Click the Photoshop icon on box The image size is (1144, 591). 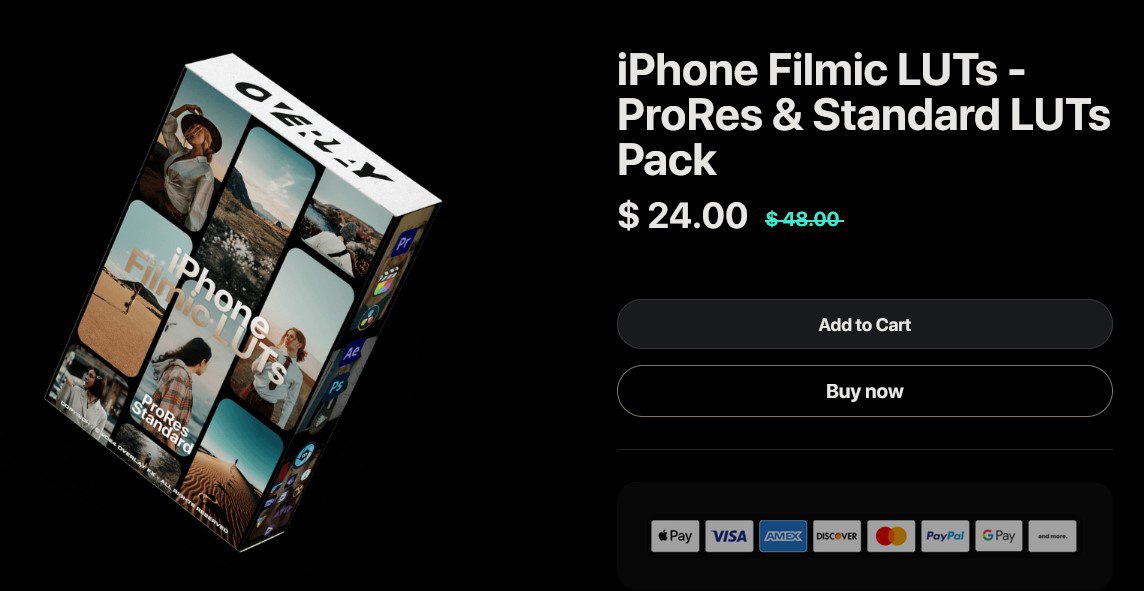pos(335,385)
